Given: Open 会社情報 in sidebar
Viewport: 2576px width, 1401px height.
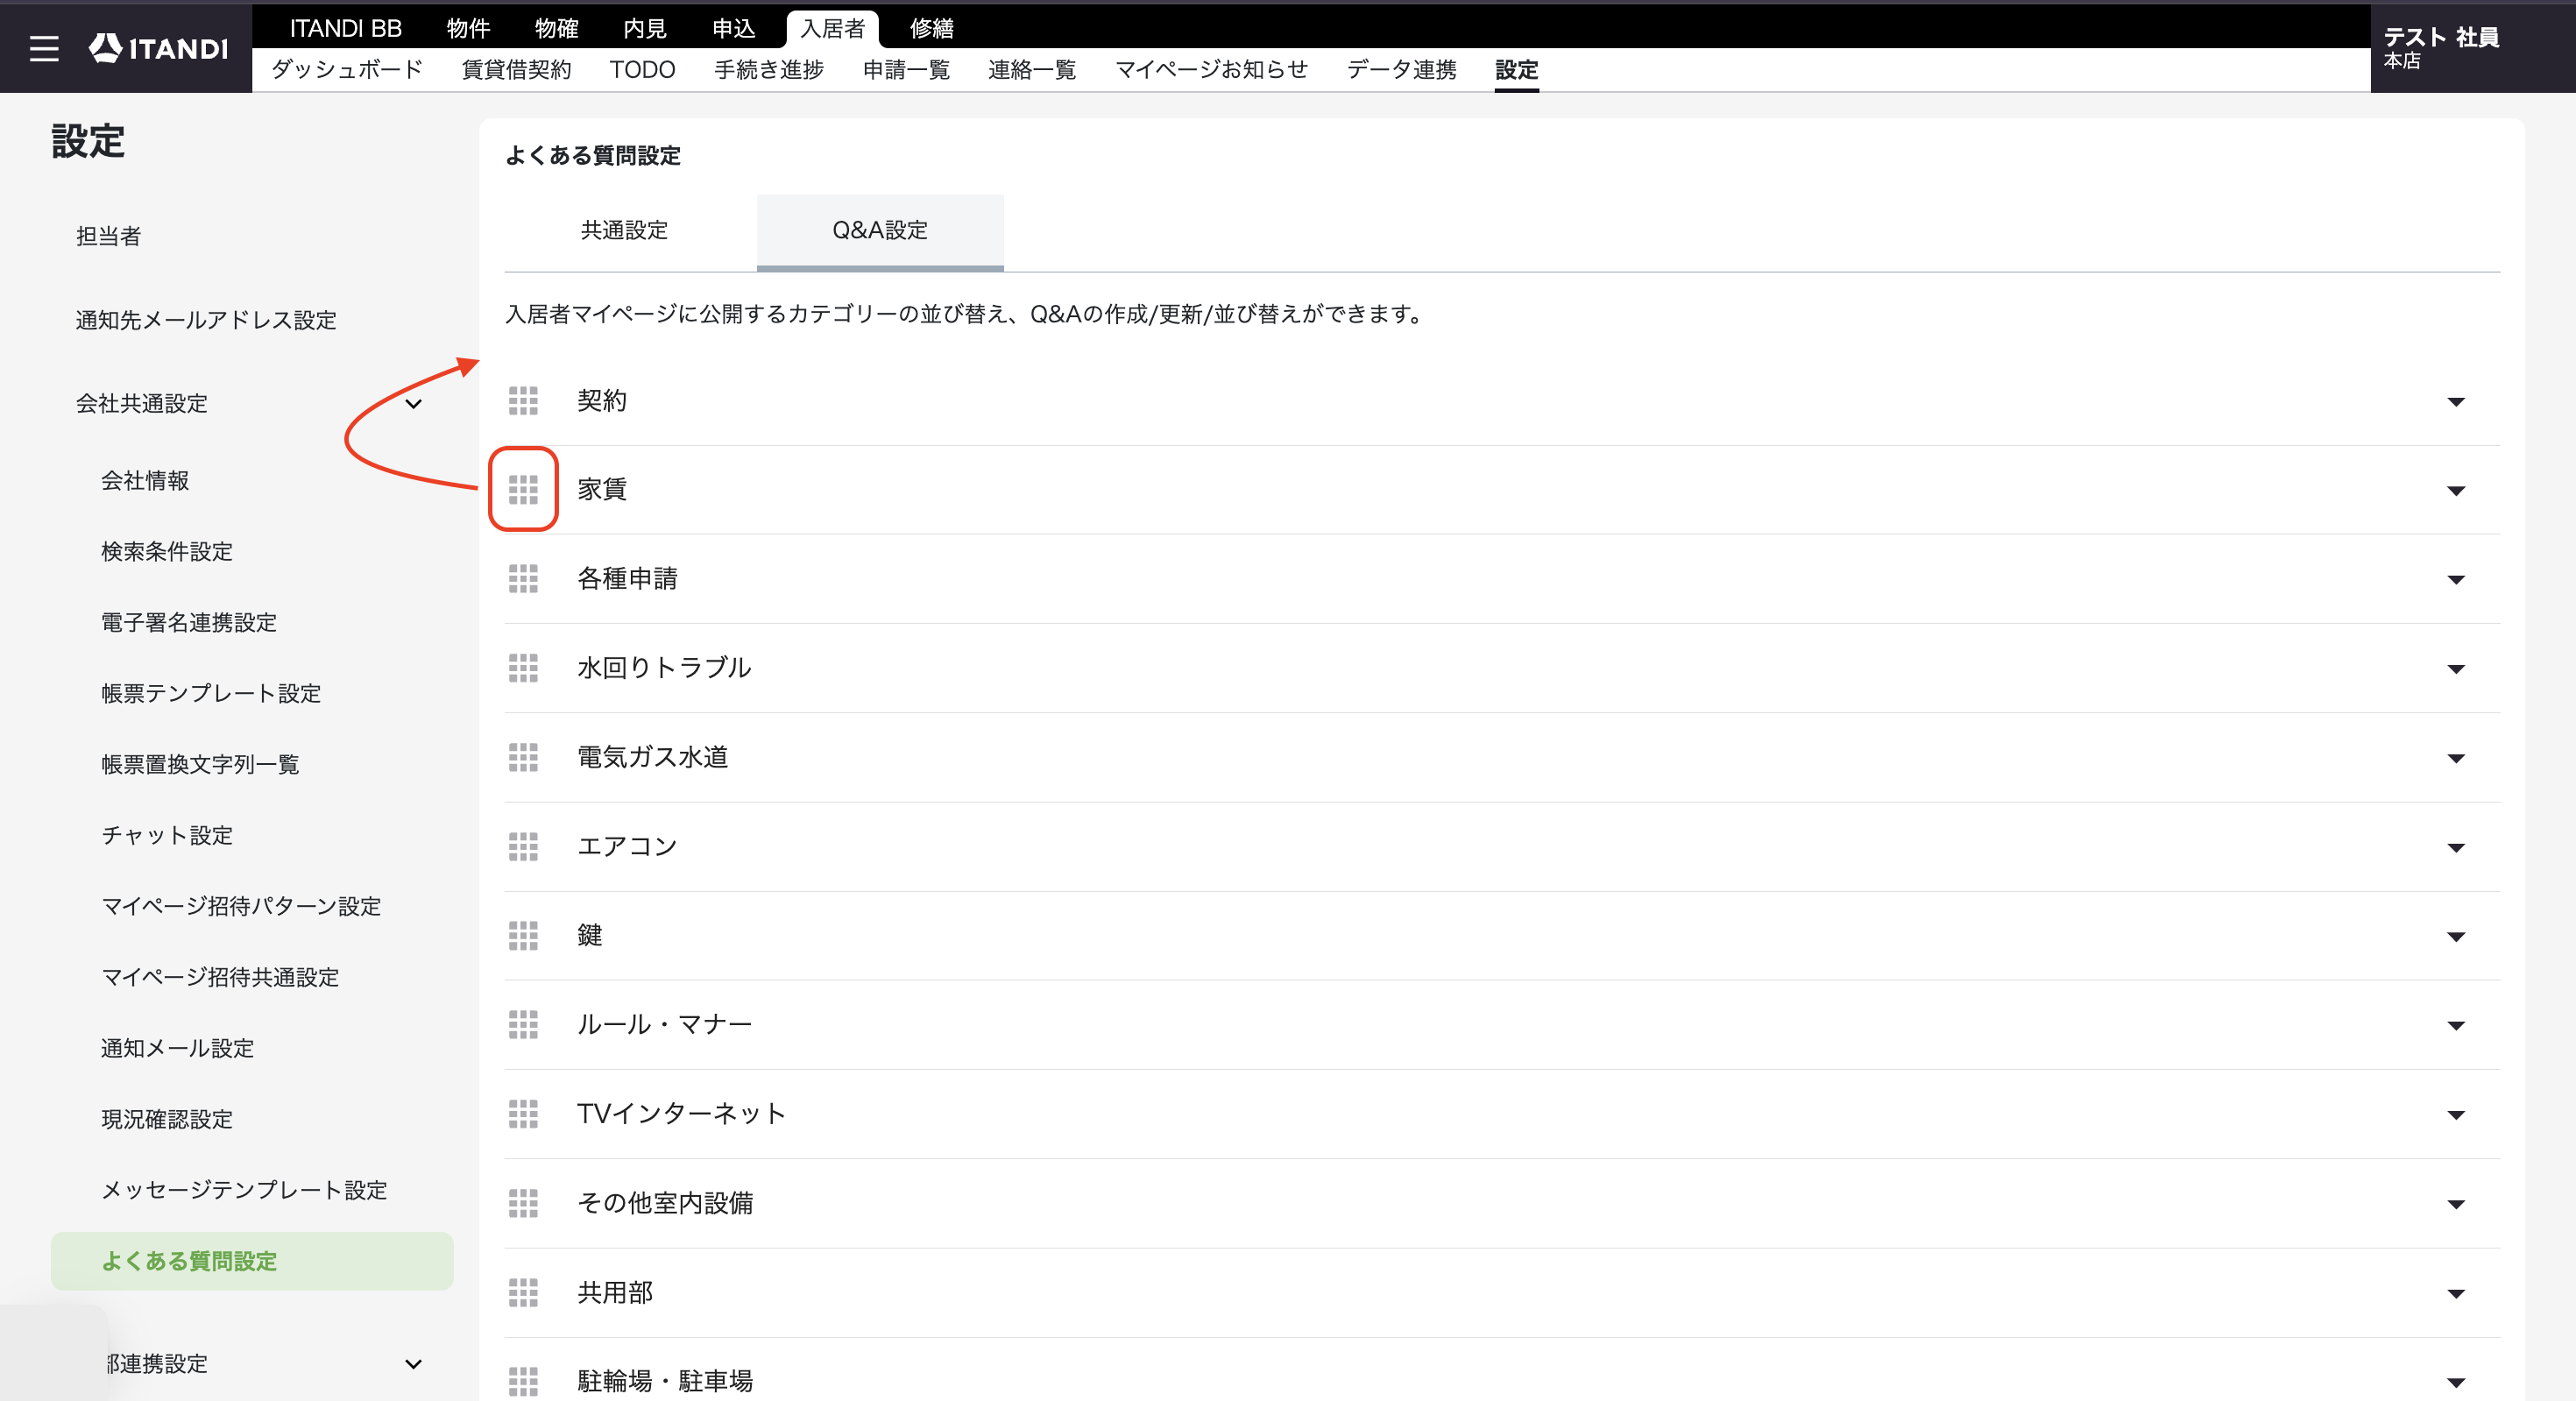Looking at the screenshot, I should click(x=145, y=481).
